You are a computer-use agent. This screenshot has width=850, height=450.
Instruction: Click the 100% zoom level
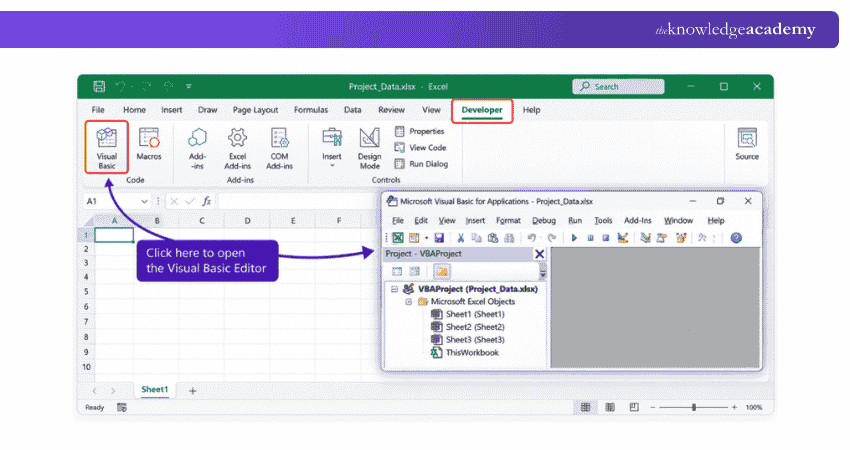tap(754, 407)
